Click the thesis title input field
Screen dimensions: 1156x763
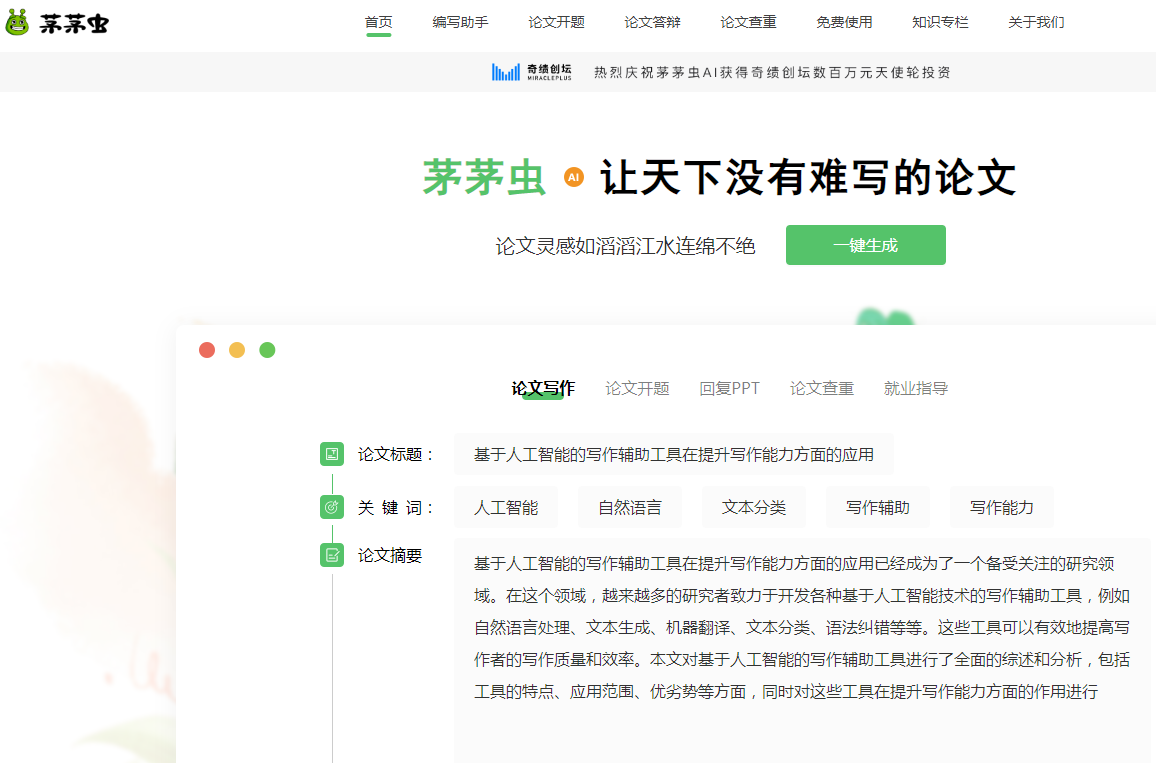pyautogui.click(x=673, y=454)
